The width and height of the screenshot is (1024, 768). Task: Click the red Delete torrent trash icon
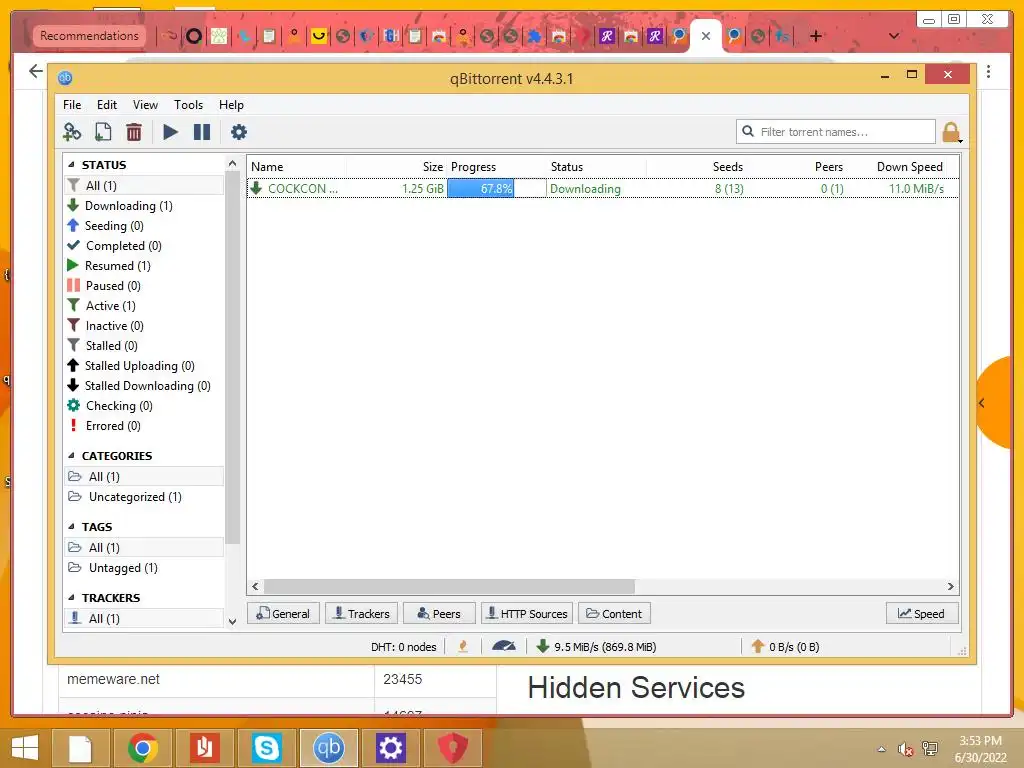coord(134,132)
